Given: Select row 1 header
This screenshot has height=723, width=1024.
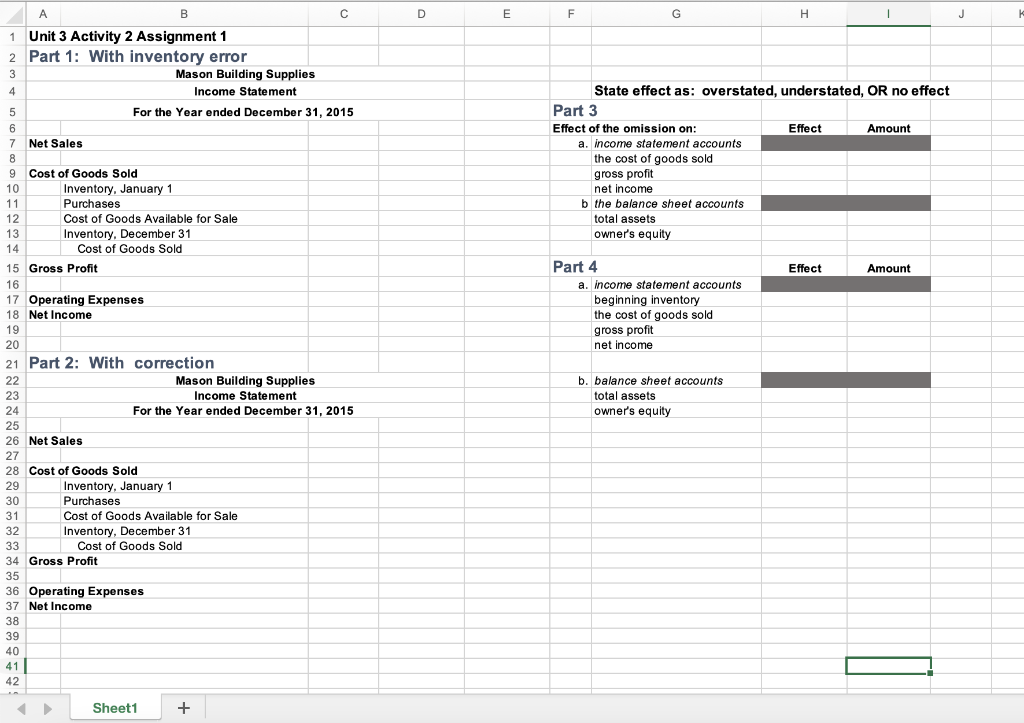Looking at the screenshot, I should [12, 37].
